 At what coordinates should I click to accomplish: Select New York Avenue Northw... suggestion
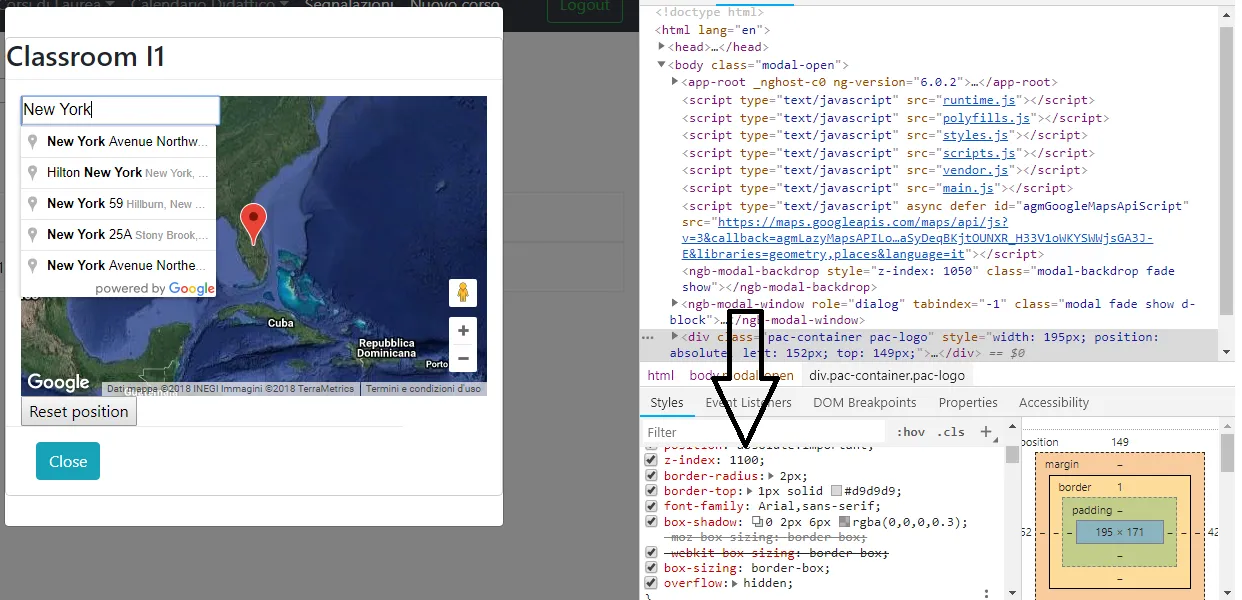click(x=118, y=142)
